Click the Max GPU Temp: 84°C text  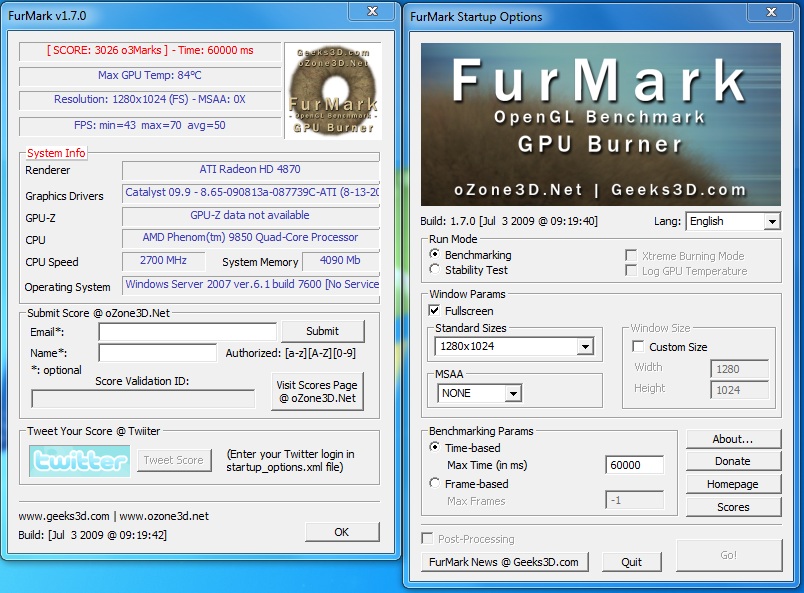(150, 75)
